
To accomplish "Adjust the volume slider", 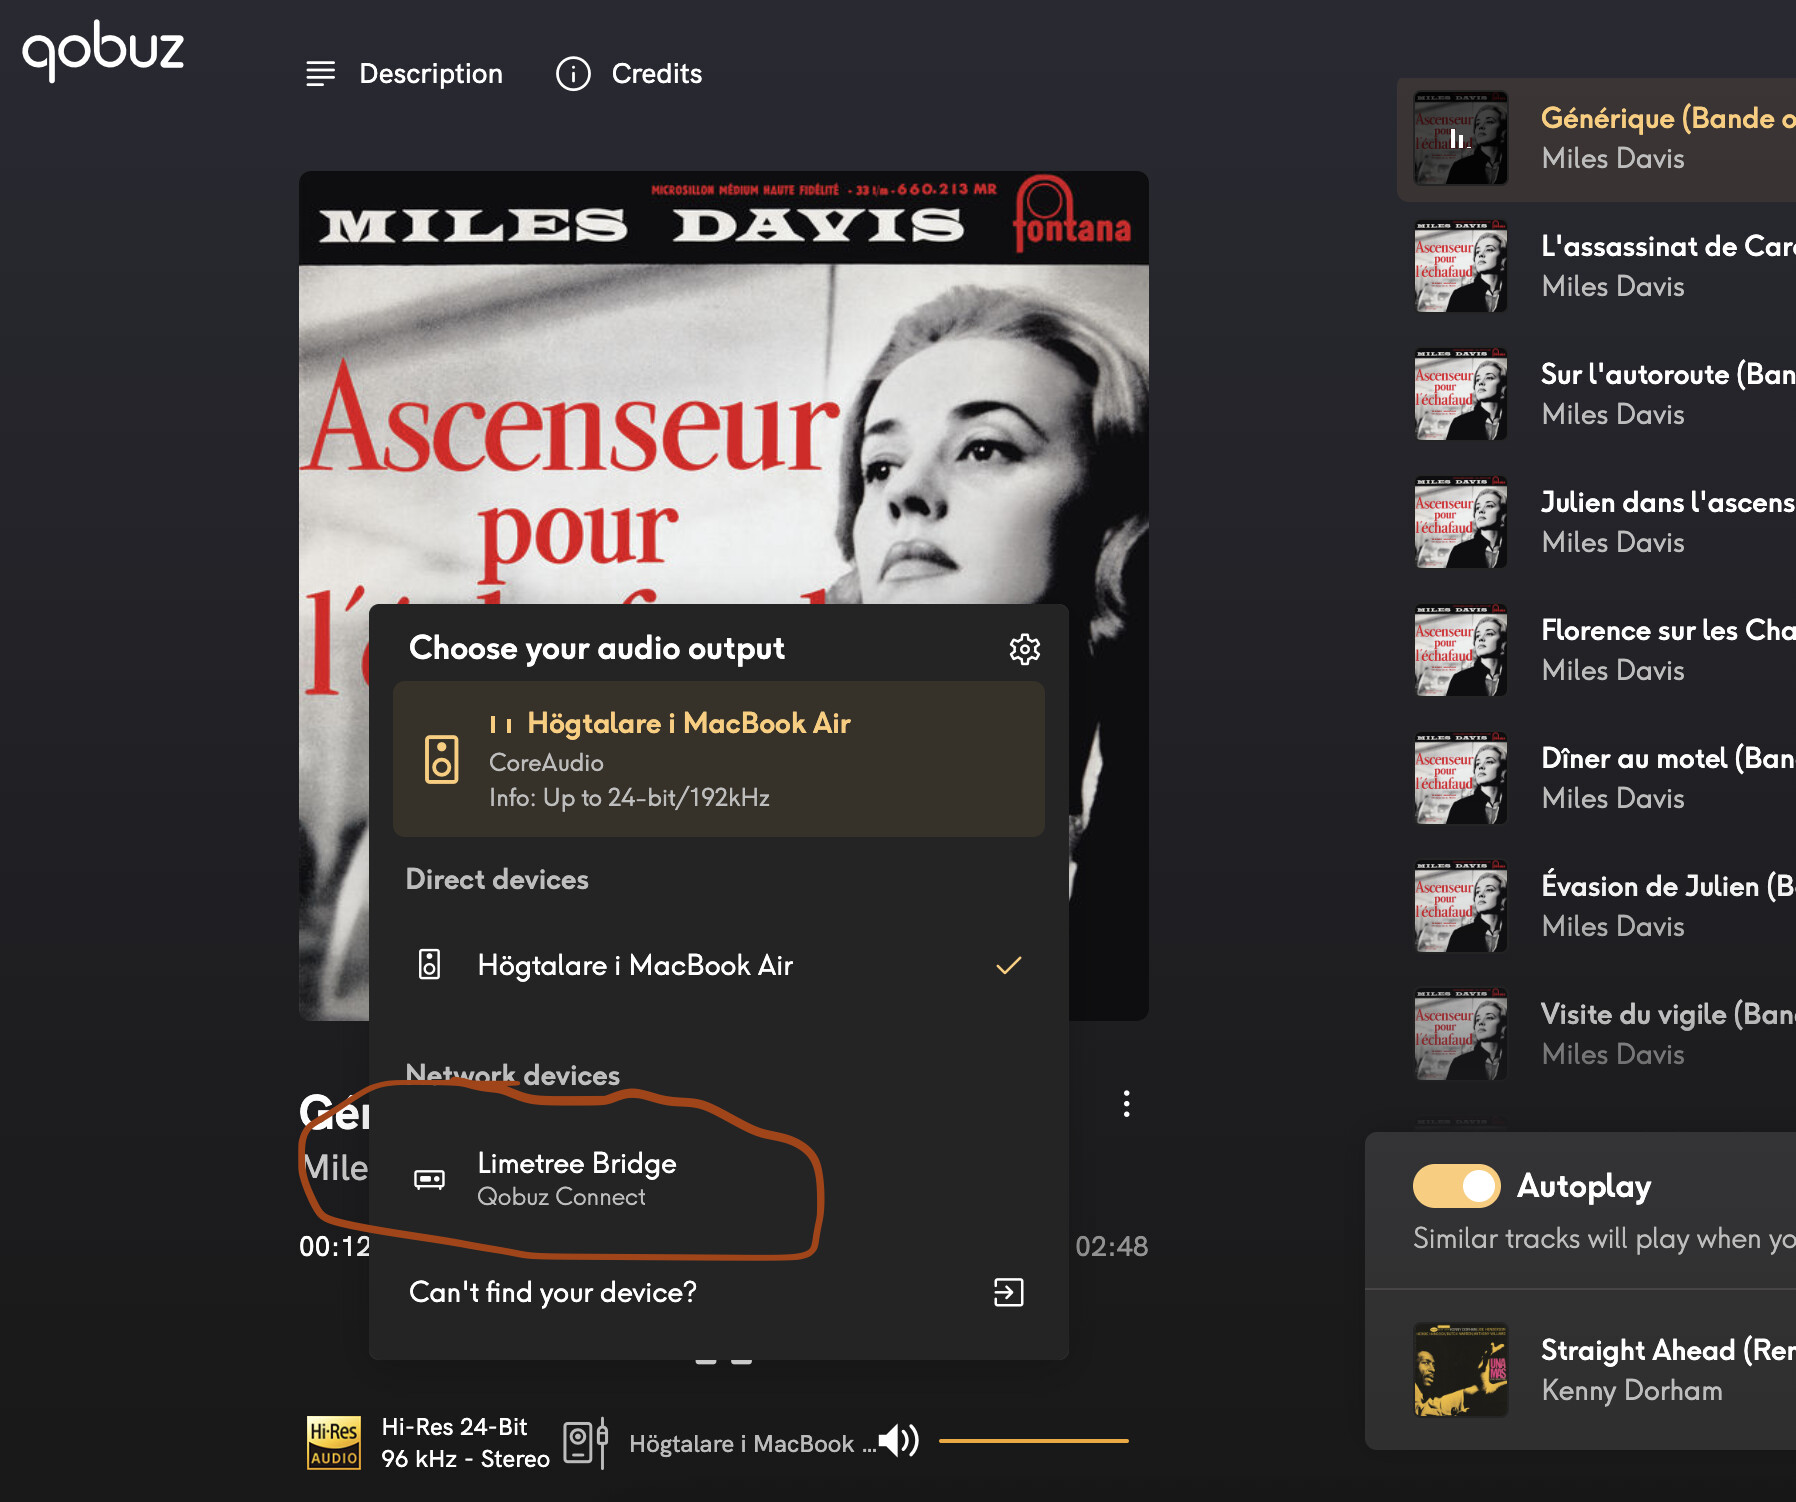I will click(x=1033, y=1441).
